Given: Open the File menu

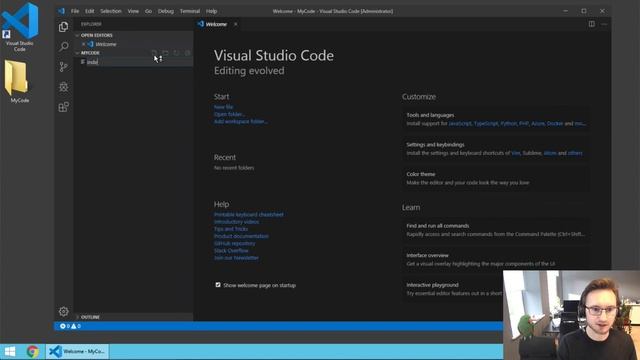Looking at the screenshot, I should [75, 11].
